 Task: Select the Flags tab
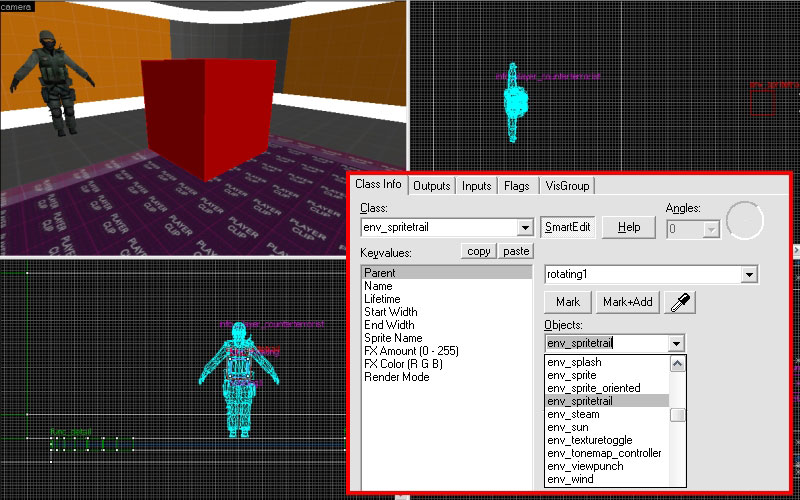click(x=516, y=186)
